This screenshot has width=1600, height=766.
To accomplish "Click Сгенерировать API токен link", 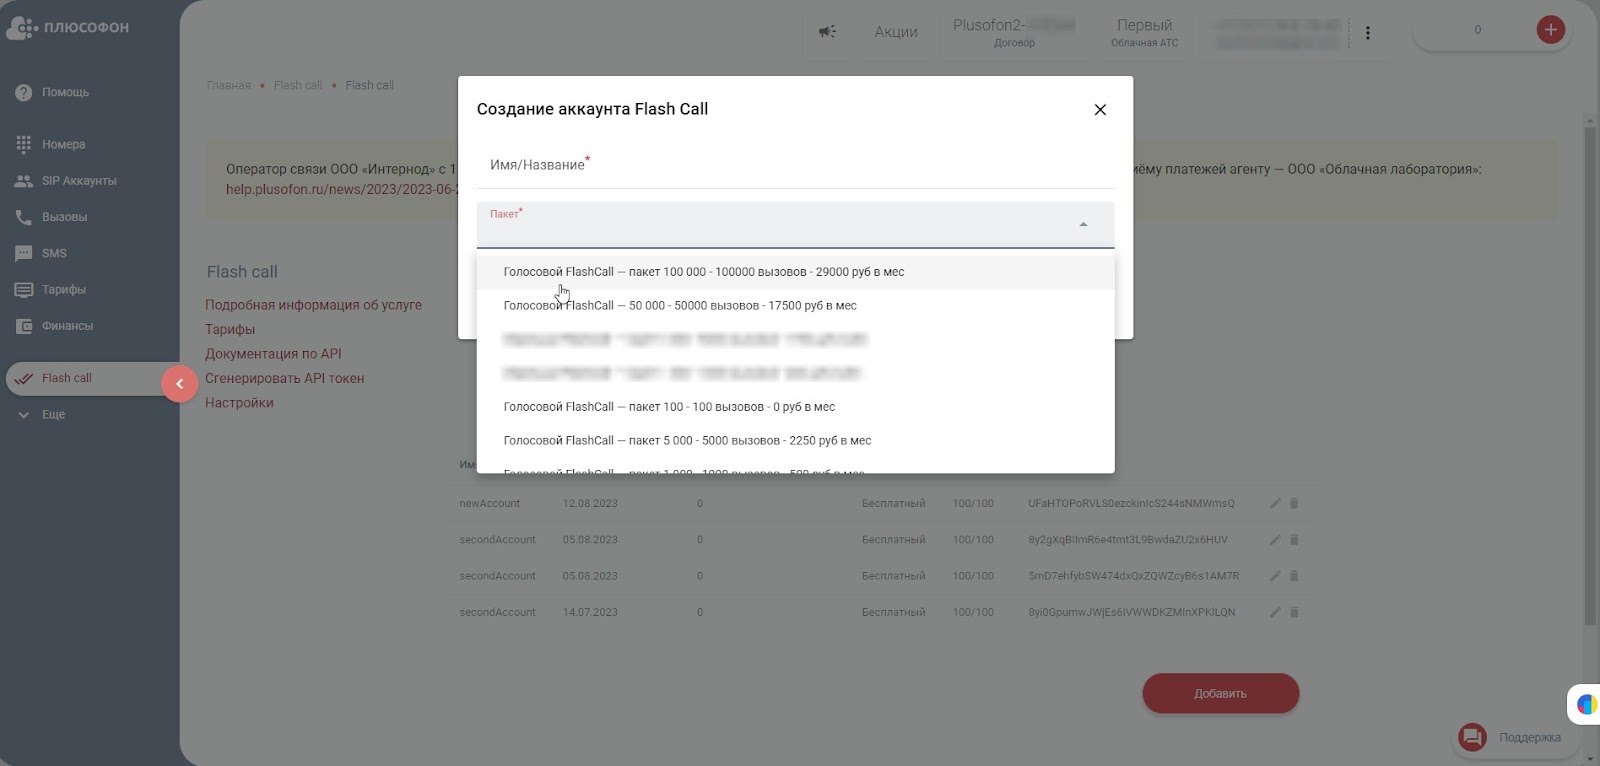I will (284, 378).
